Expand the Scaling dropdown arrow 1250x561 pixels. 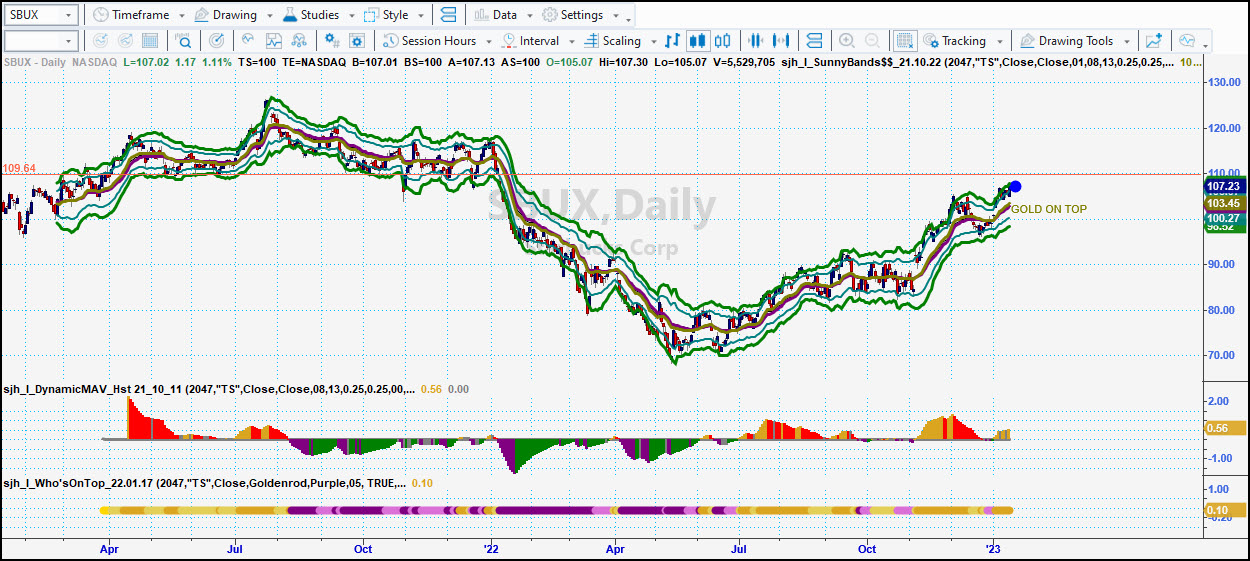click(x=652, y=42)
